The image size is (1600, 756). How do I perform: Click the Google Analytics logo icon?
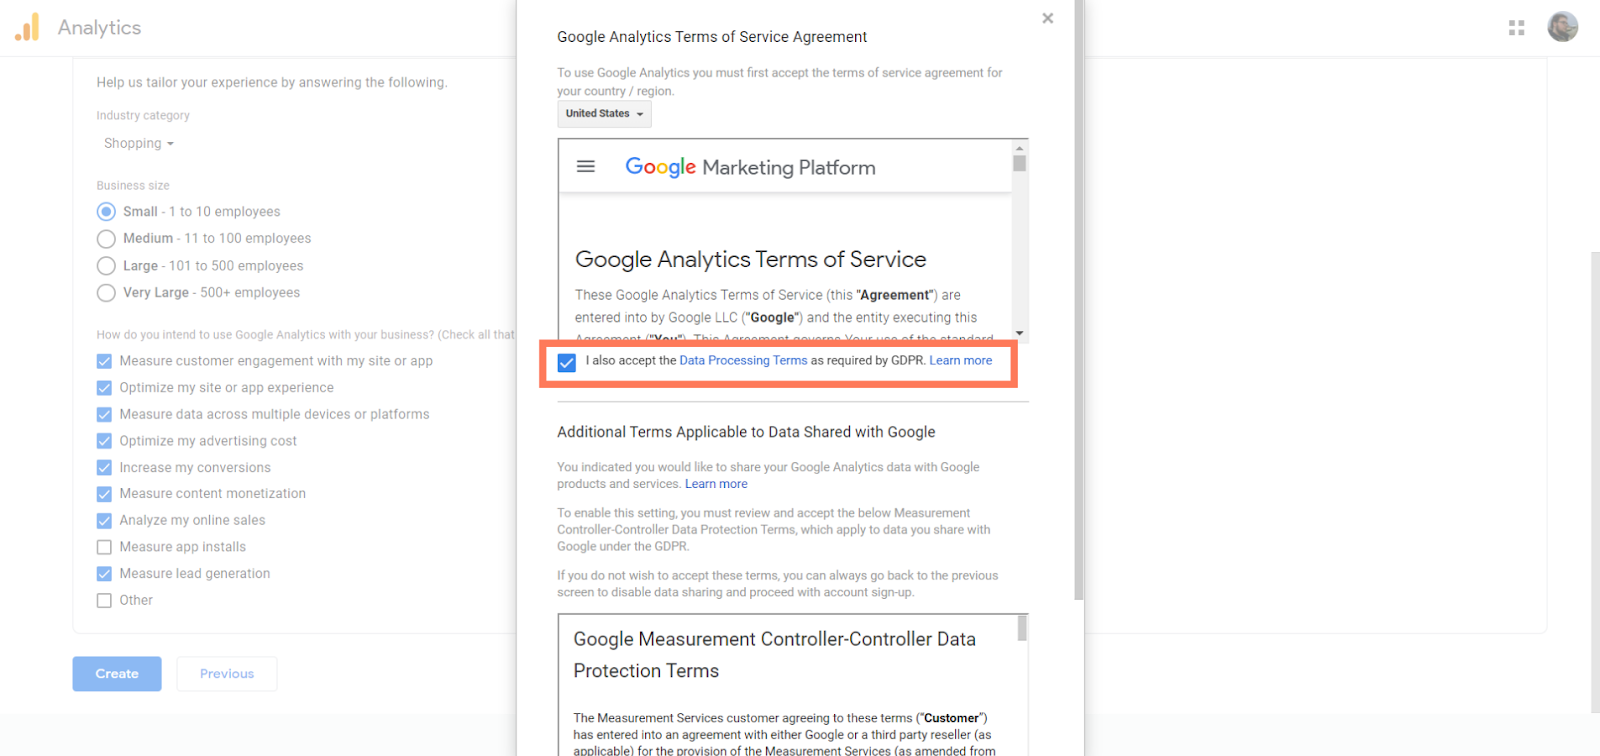tap(27, 27)
